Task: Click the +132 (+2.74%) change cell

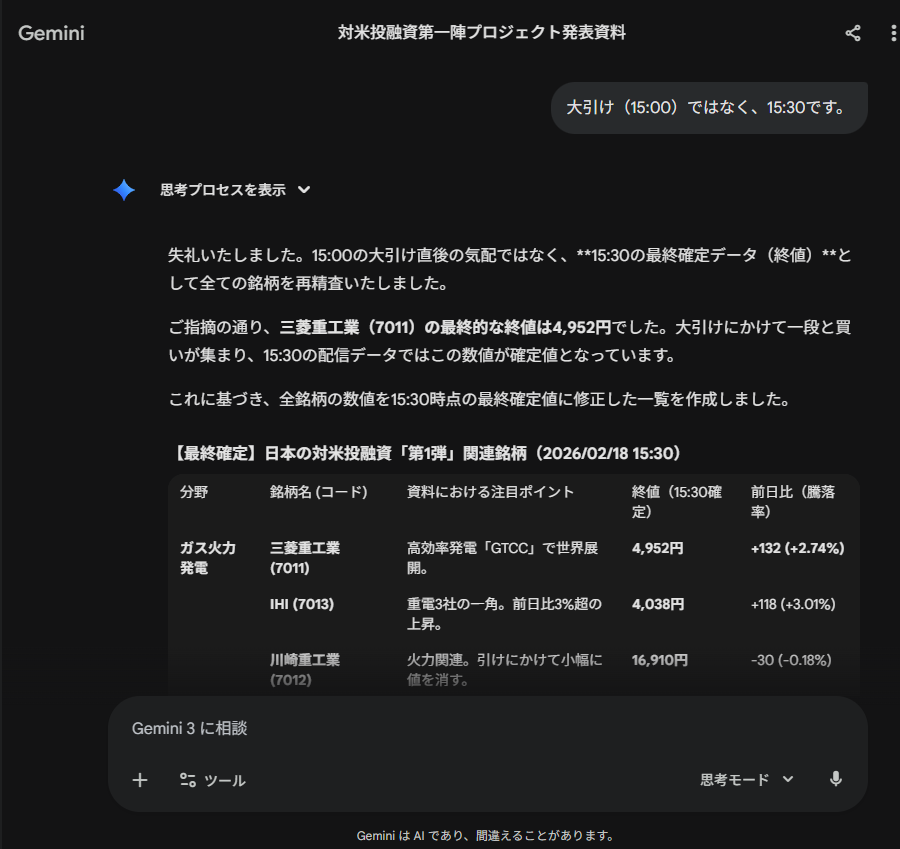Action: [x=797, y=548]
